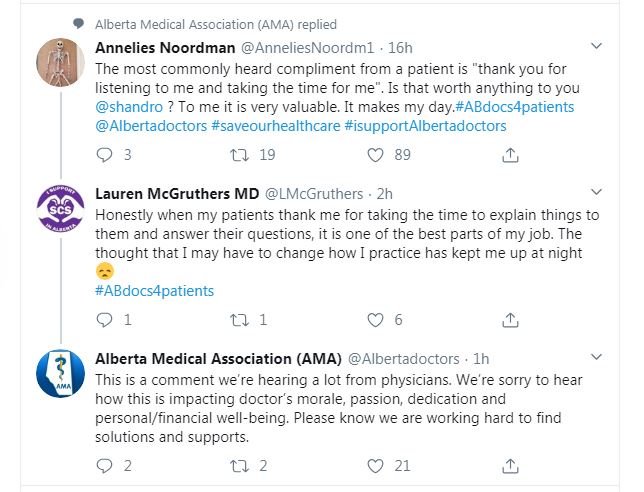This screenshot has height=492, width=644.
Task: Share the Alberta Medical Association tweet
Action: (509, 465)
